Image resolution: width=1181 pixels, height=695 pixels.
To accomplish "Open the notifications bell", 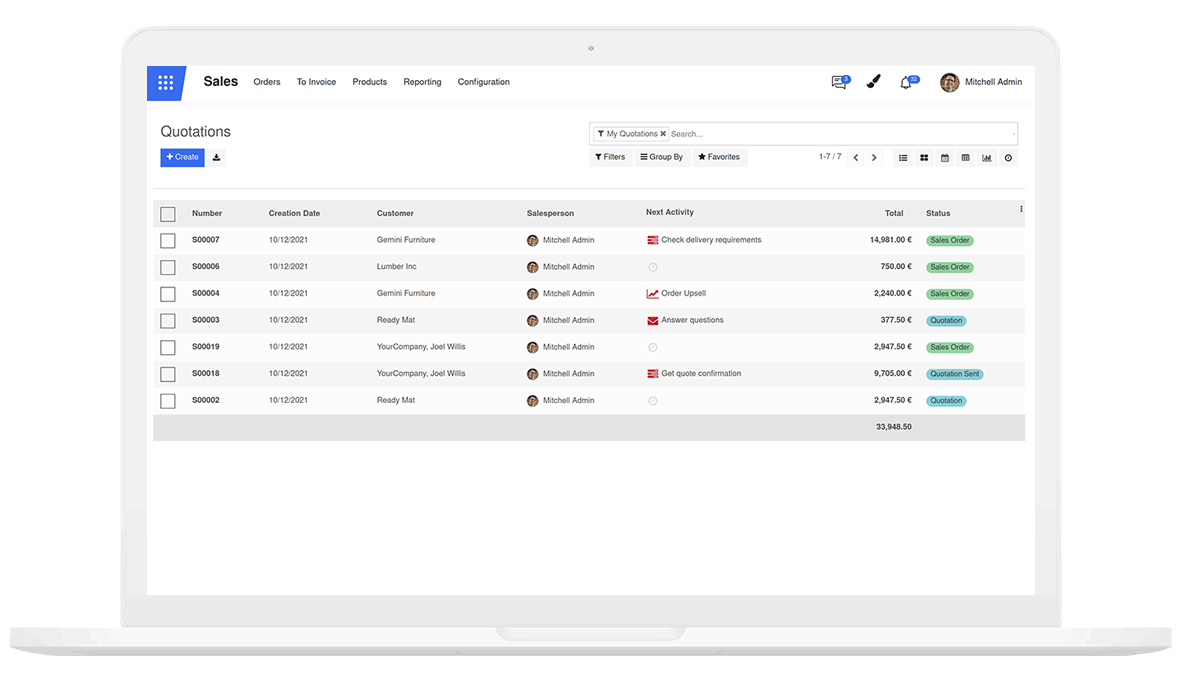I will point(906,83).
